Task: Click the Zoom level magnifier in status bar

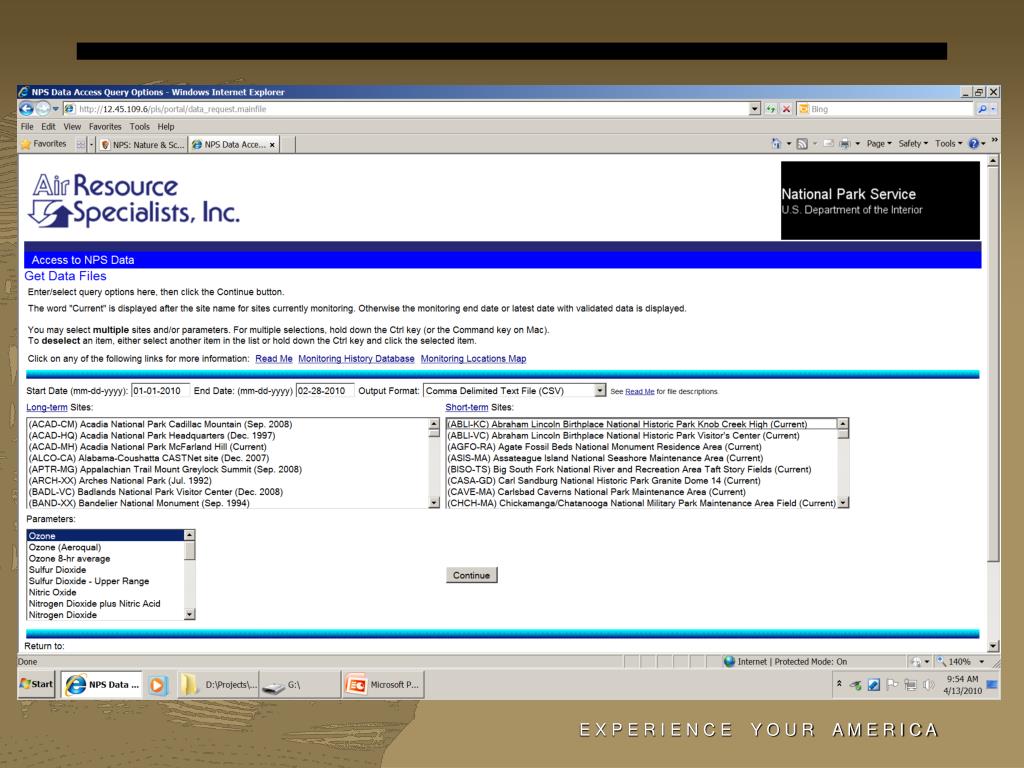Action: click(x=941, y=662)
